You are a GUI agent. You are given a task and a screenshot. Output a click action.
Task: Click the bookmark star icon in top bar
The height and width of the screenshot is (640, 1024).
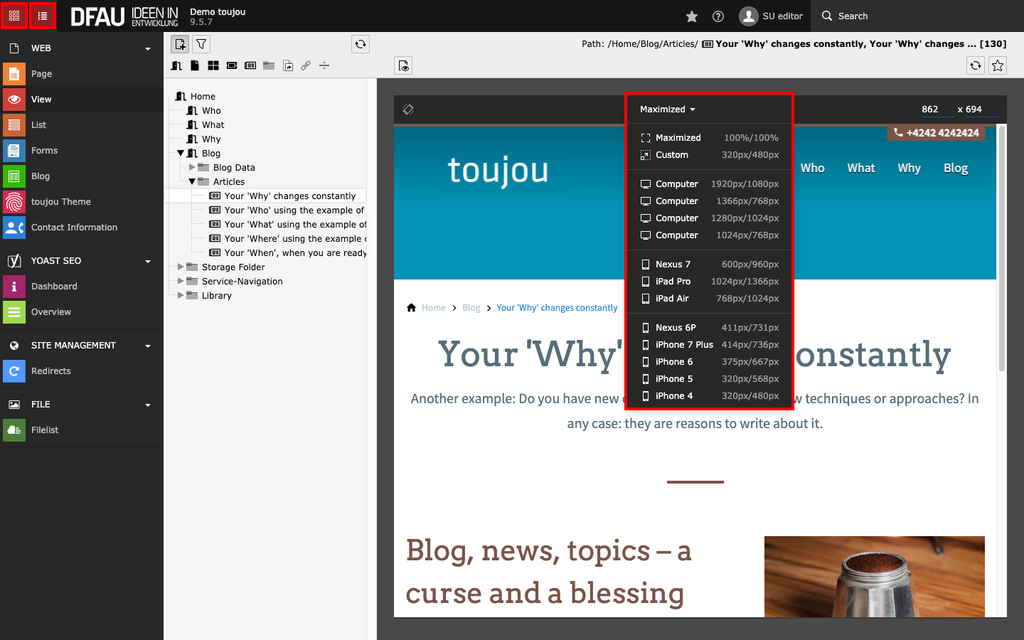692,16
